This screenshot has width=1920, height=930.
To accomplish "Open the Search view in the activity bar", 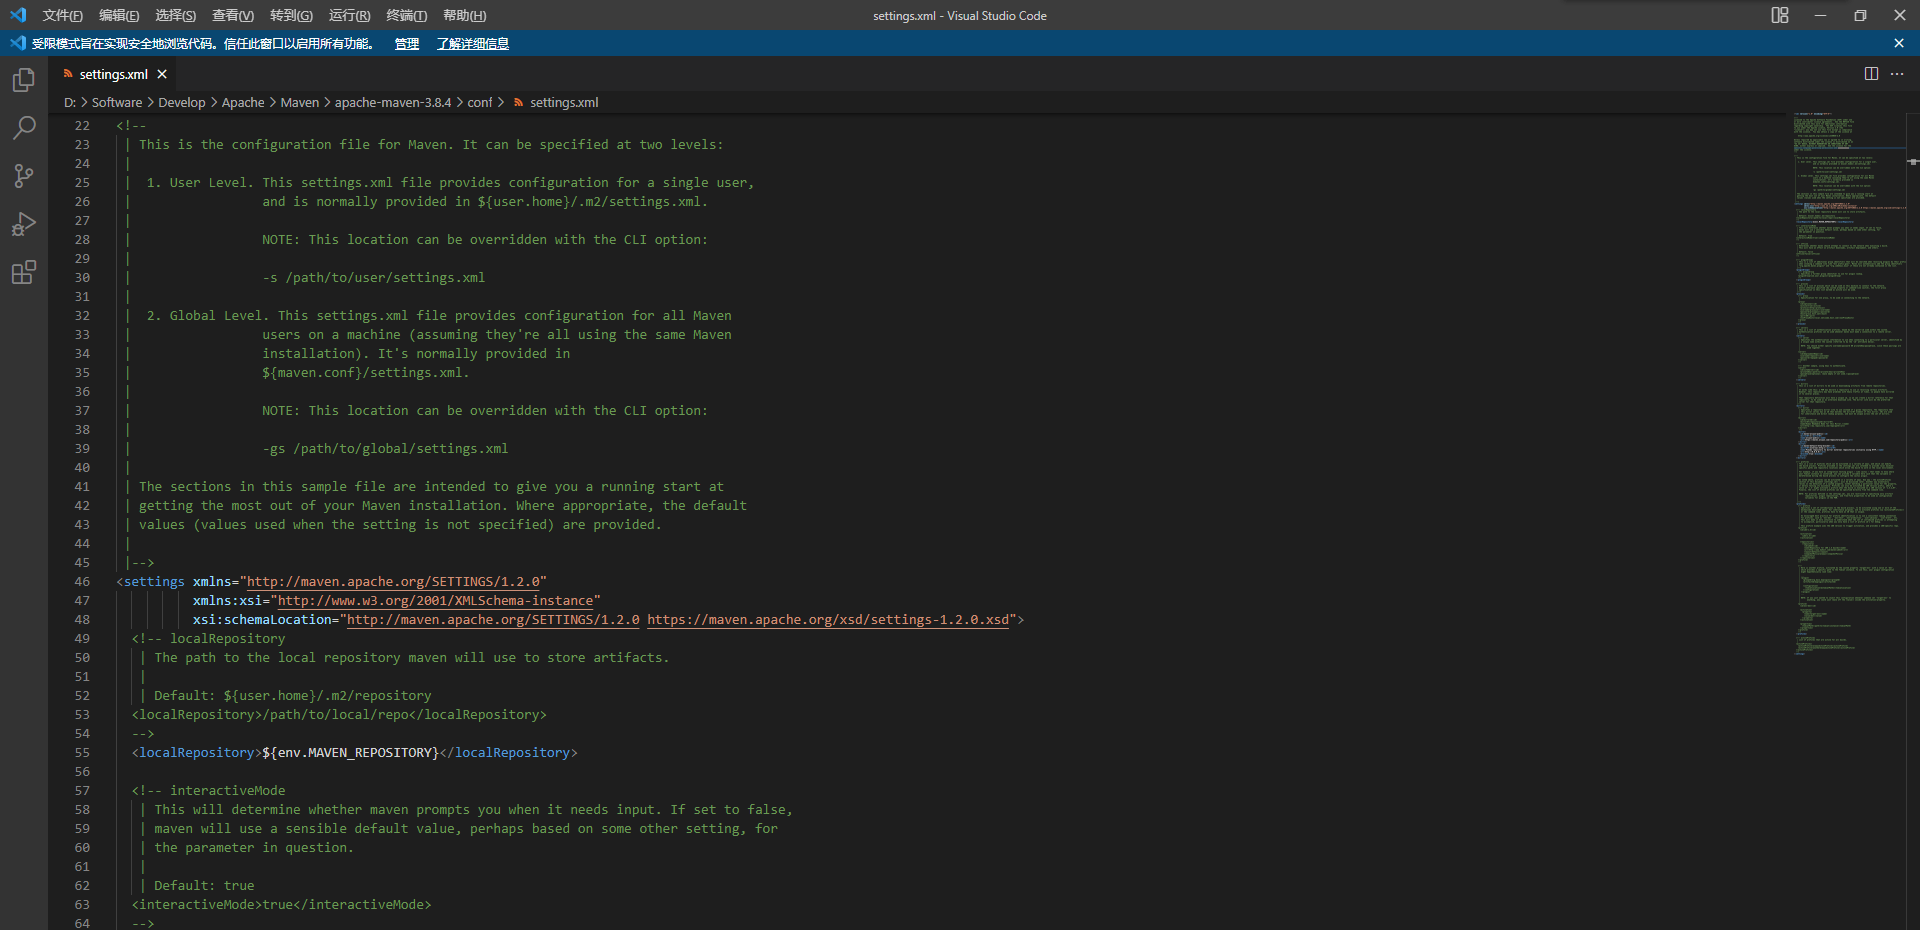I will click(24, 128).
